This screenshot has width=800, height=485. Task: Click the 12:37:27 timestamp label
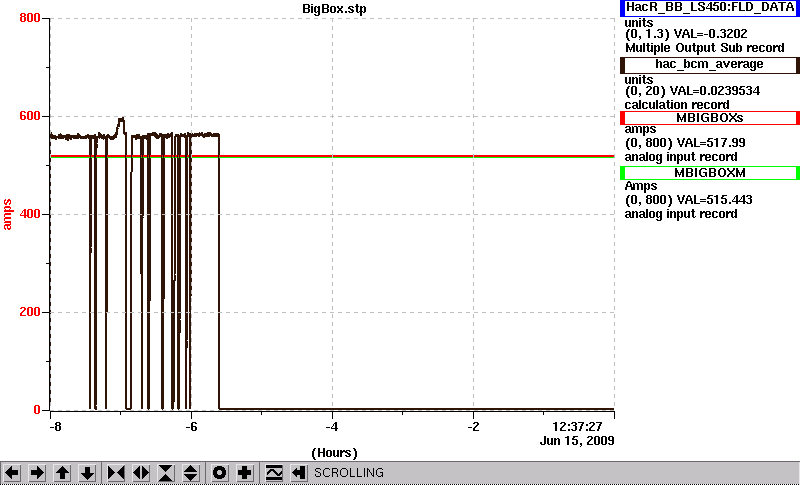(578, 426)
